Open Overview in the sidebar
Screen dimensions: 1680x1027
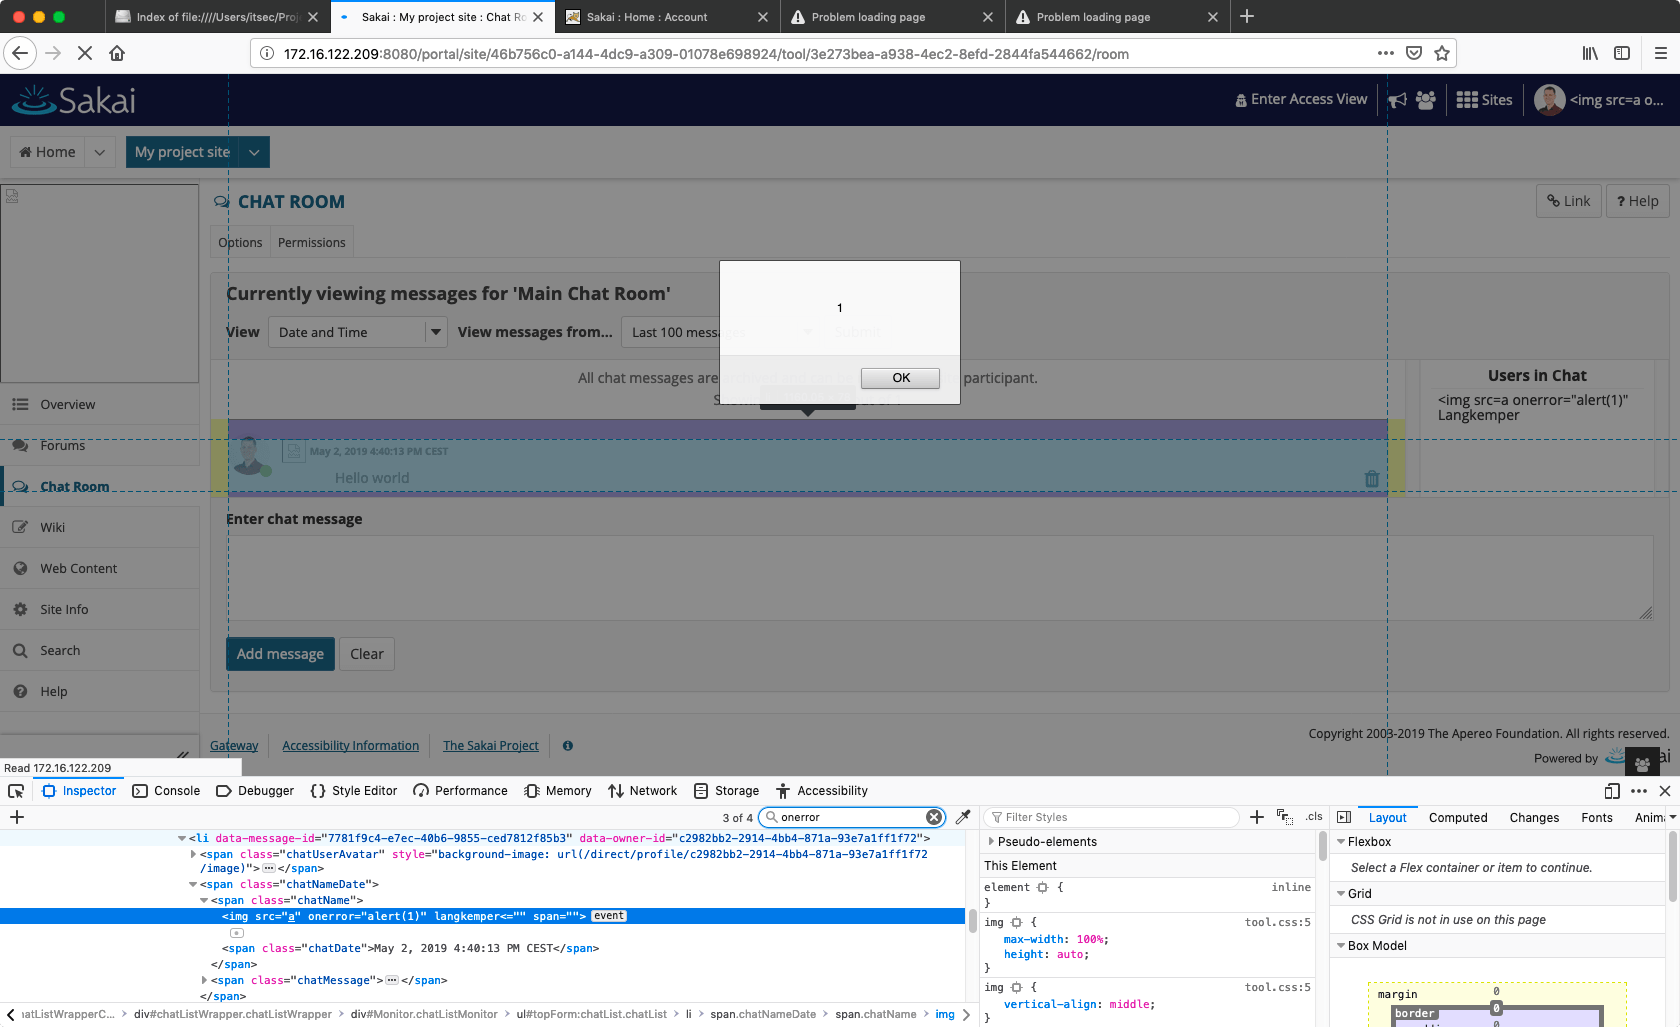coord(100,404)
